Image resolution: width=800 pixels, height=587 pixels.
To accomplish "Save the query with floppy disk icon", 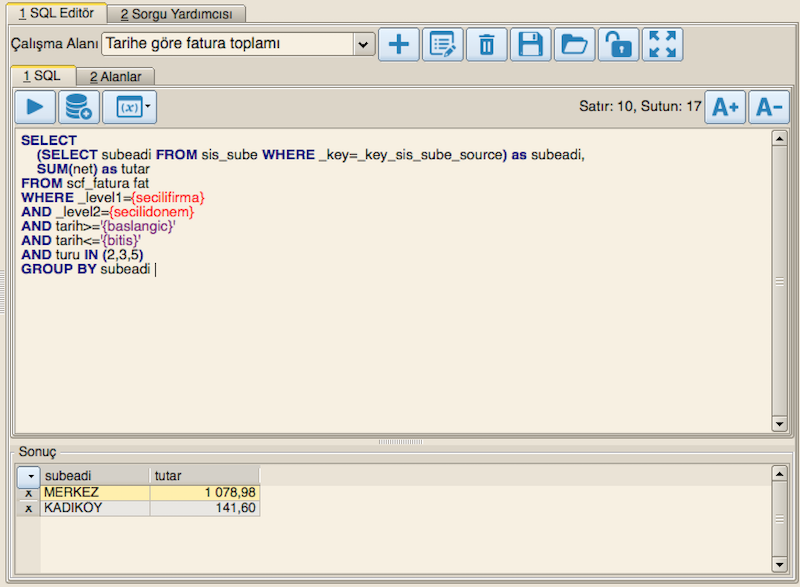I will (x=531, y=44).
